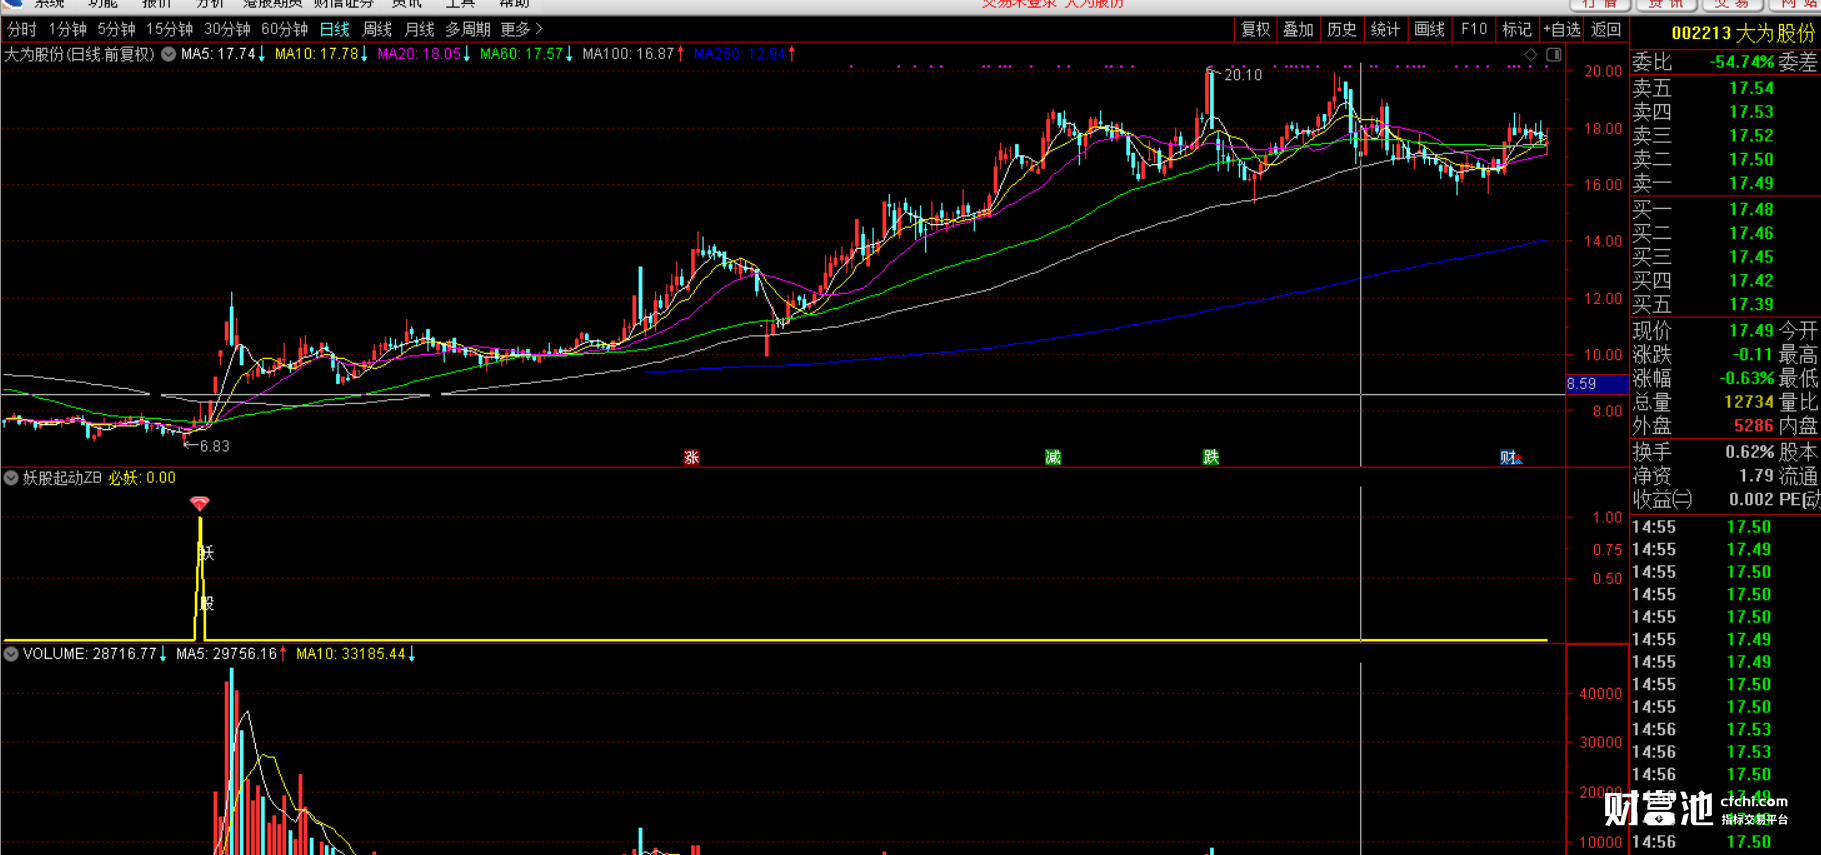Click the MA60: 17.57 label
Viewport: 1821px width, 855px height.
tap(527, 54)
